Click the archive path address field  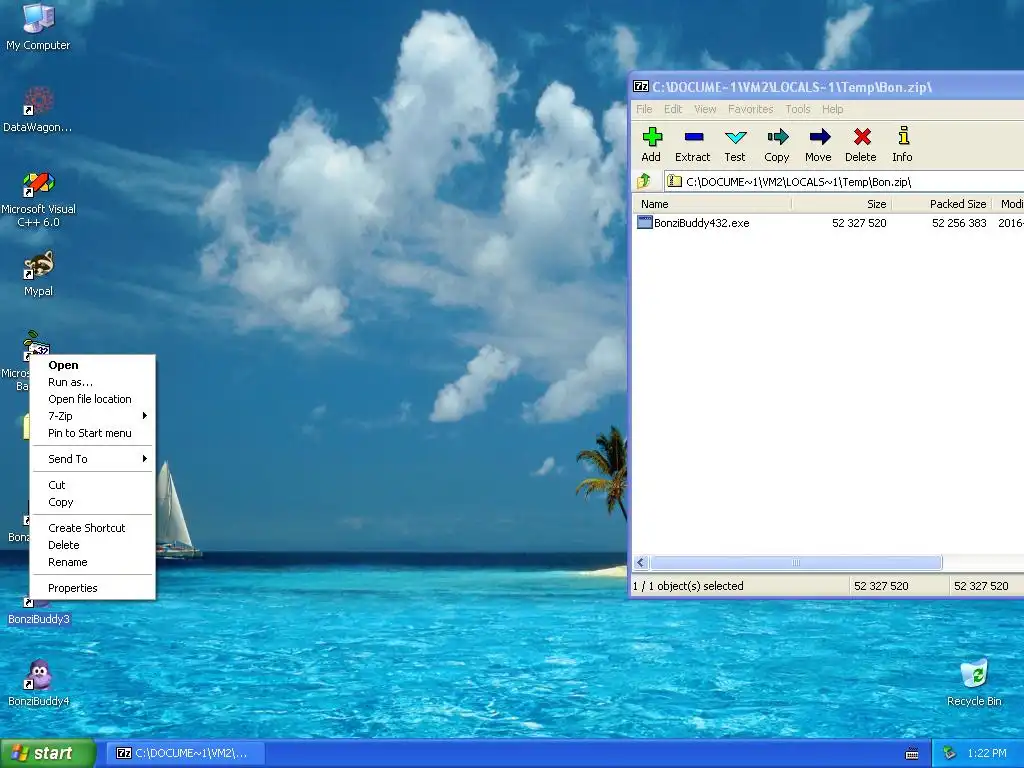coord(844,182)
